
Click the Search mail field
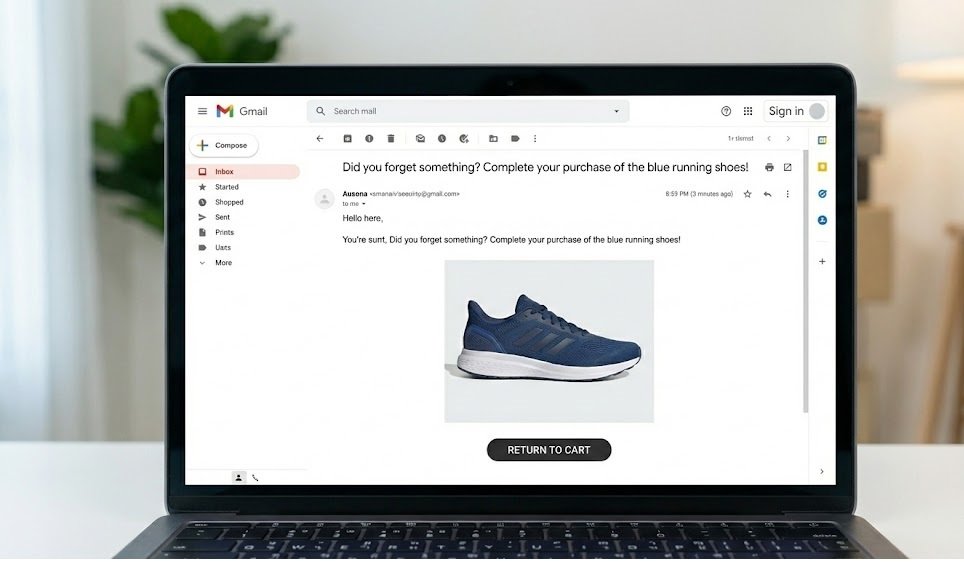[467, 111]
